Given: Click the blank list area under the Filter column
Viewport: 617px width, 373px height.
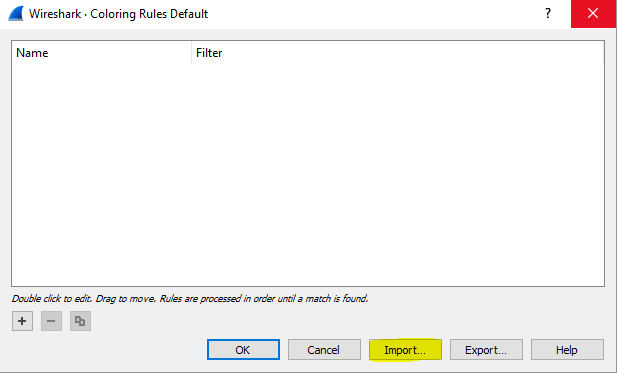Looking at the screenshot, I should [398, 173].
